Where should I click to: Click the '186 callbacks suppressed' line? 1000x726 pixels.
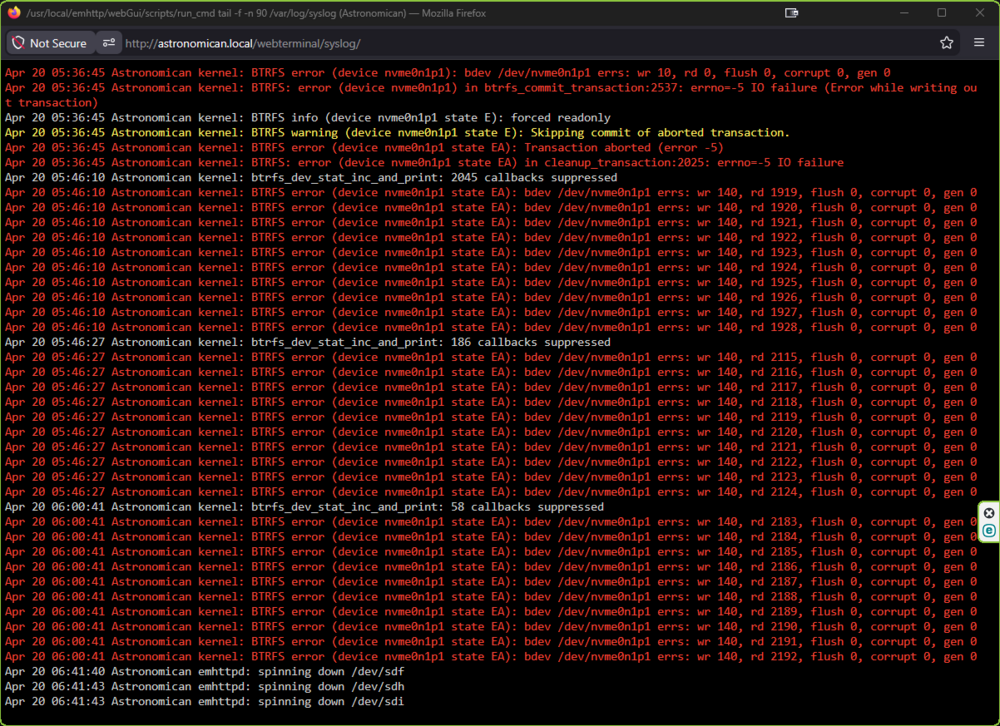(307, 343)
